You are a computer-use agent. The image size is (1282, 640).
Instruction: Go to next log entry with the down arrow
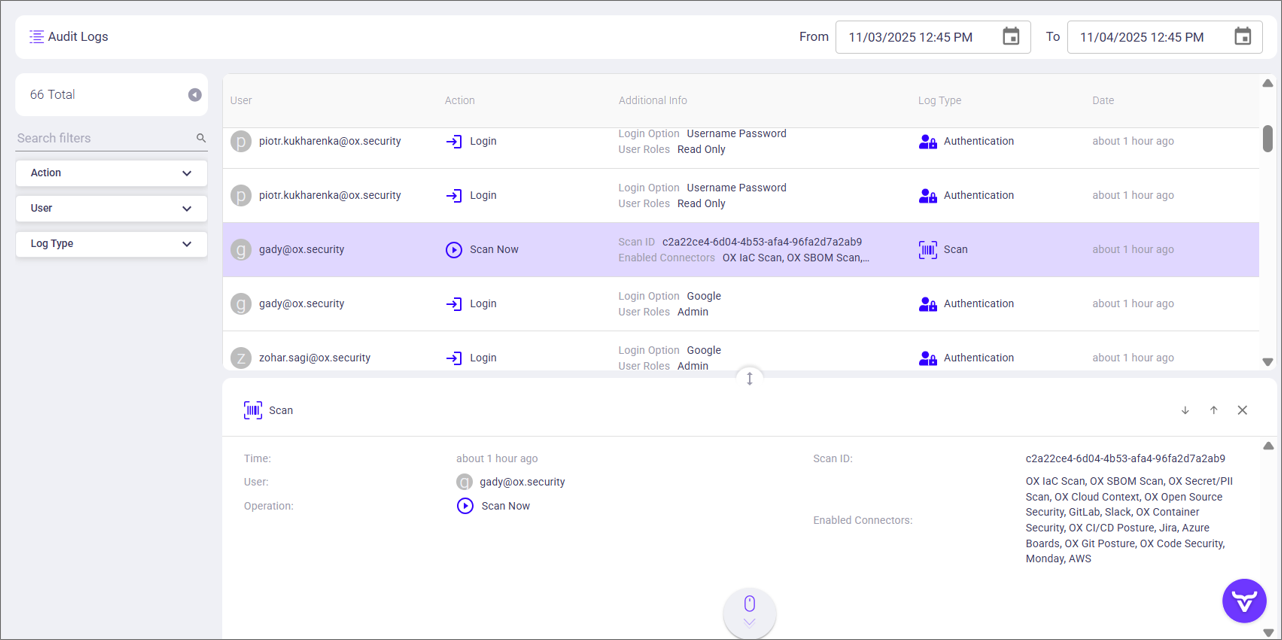click(x=1185, y=410)
